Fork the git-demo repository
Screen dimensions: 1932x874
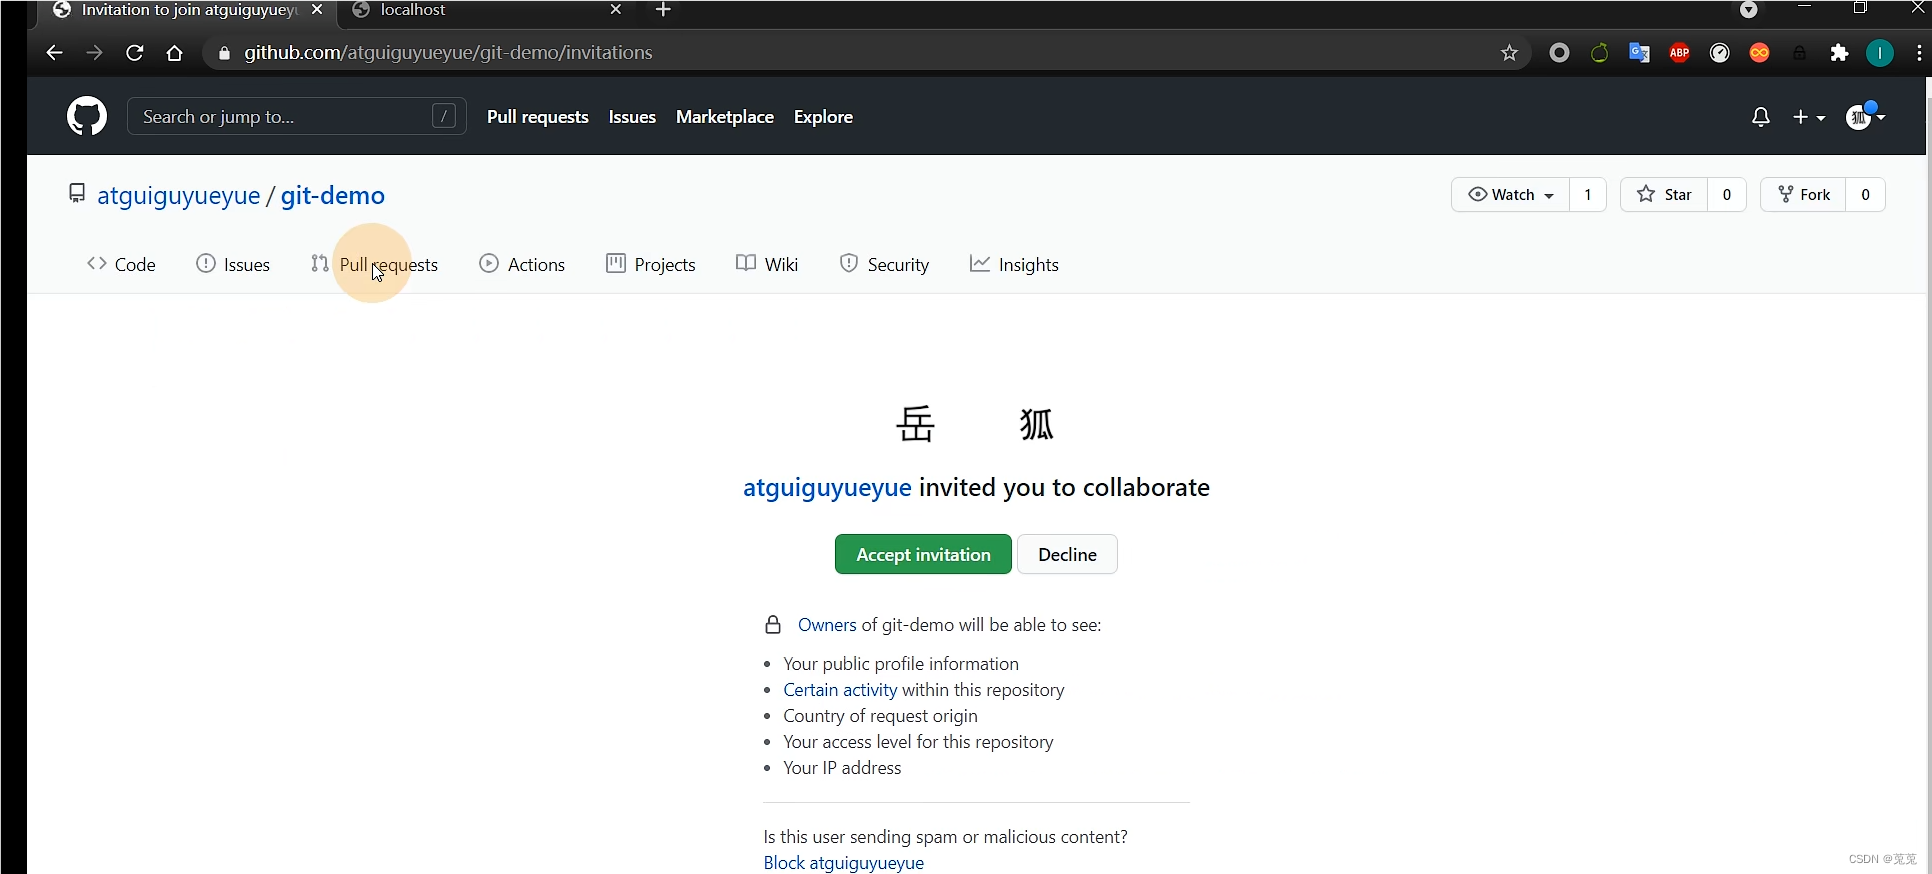click(1804, 195)
